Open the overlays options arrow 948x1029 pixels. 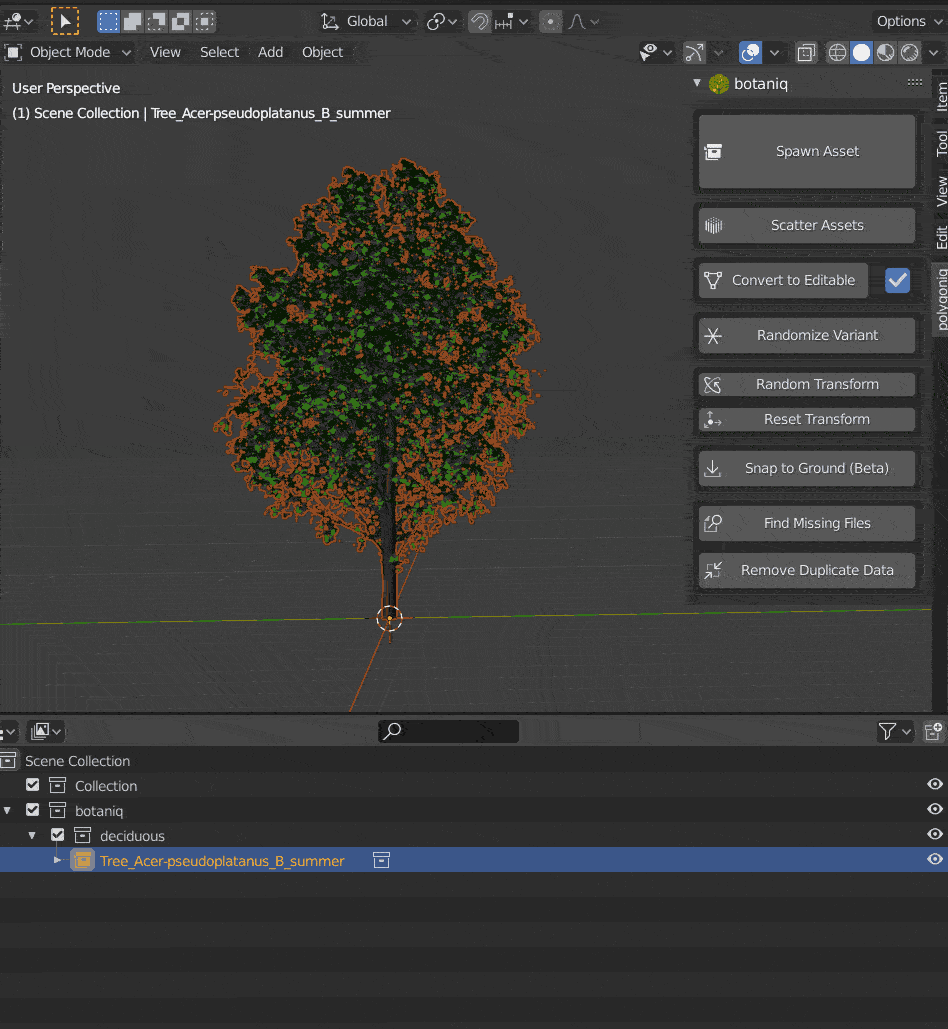774,52
